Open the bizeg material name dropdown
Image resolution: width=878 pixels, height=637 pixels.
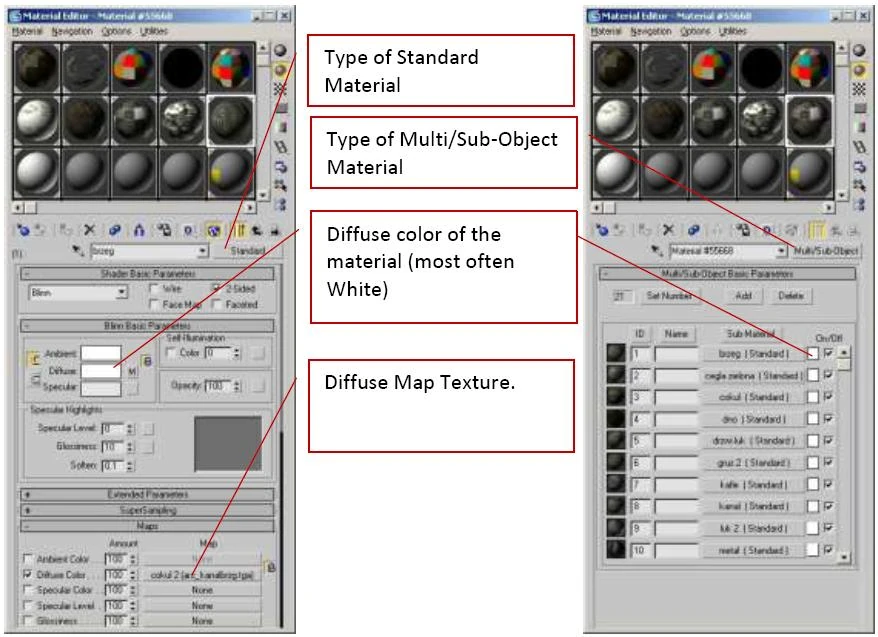click(203, 251)
